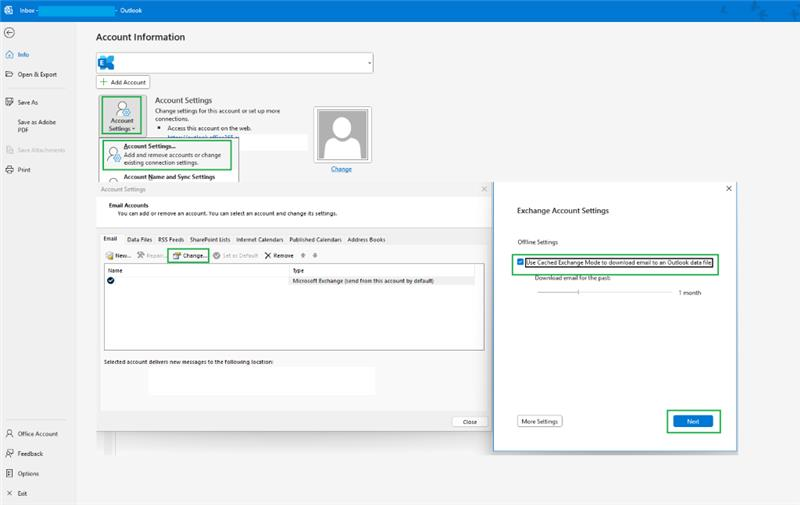Close the Account Settings dialog with X
This screenshot has width=800, height=505.
(x=484, y=189)
